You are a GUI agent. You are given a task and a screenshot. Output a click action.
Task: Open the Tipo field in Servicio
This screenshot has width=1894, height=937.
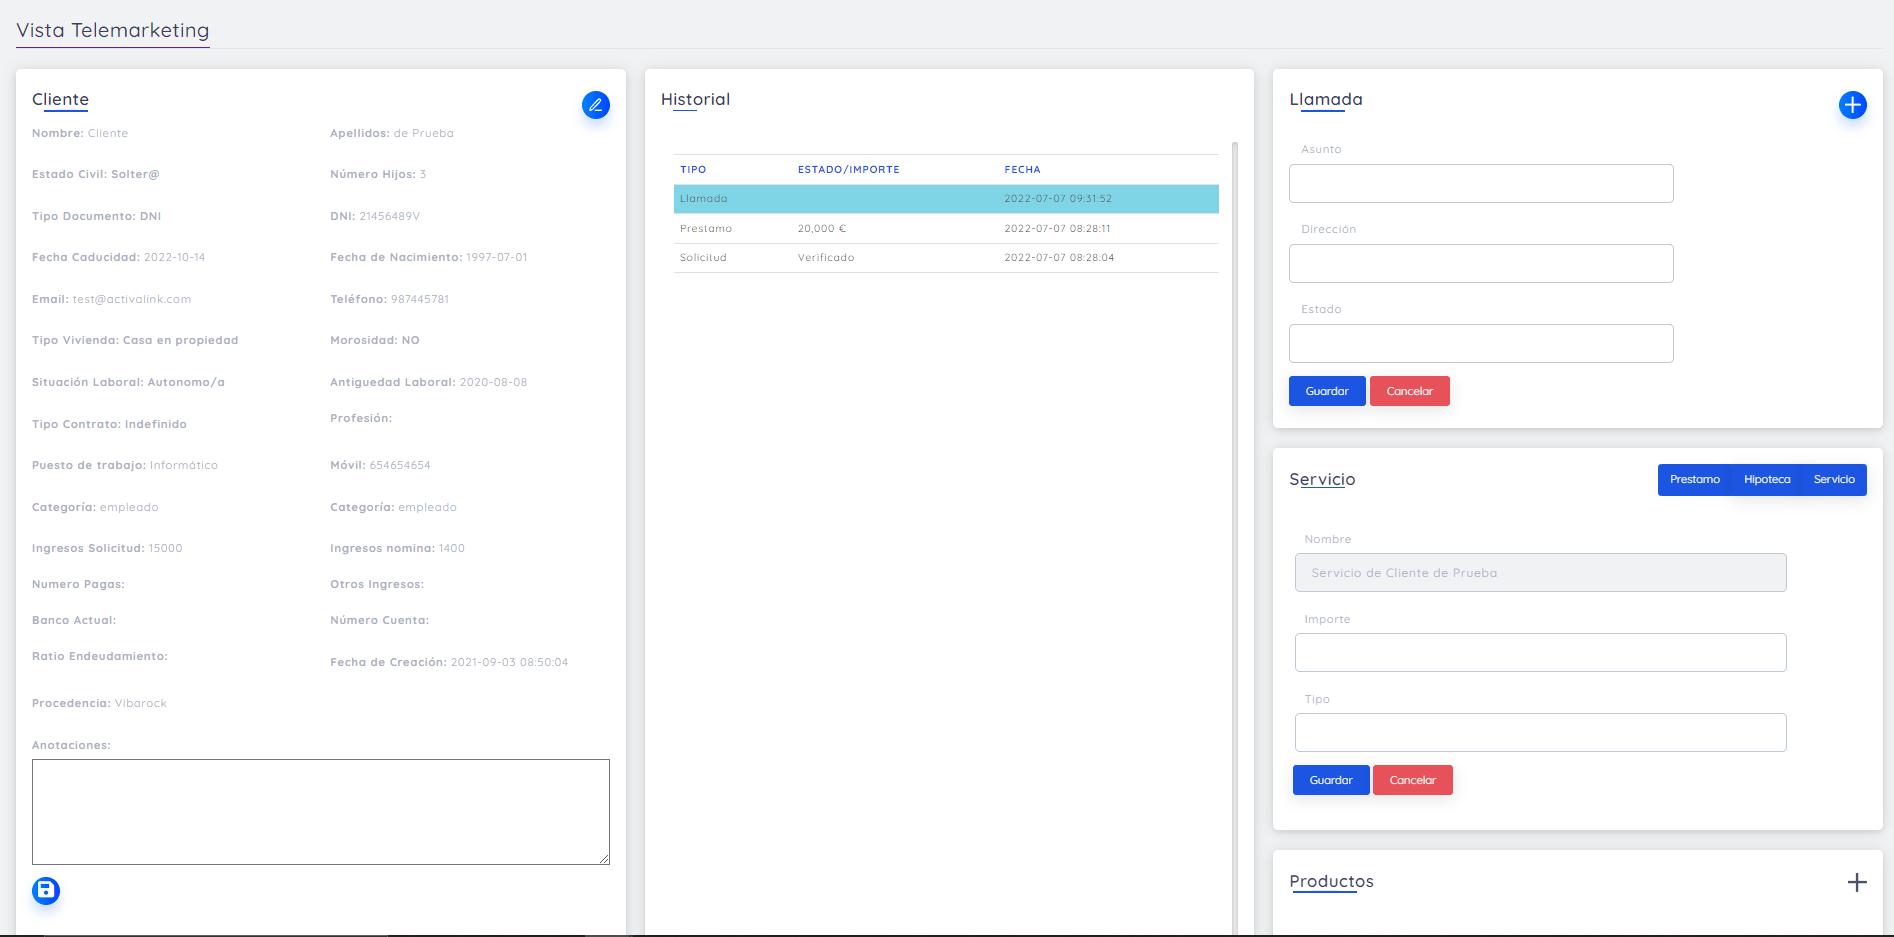click(1539, 733)
